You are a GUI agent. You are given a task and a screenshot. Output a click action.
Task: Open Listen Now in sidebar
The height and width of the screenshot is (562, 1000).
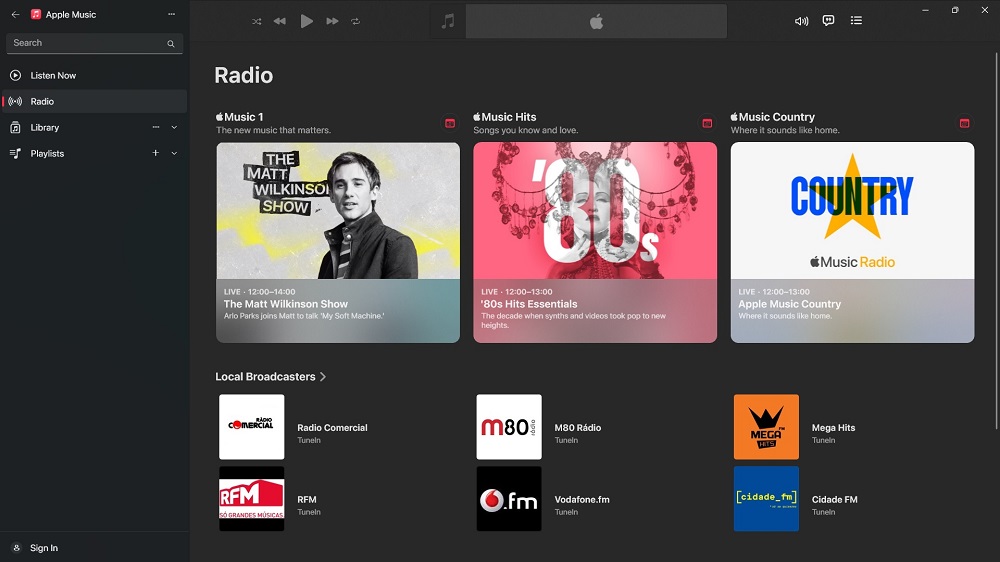[x=94, y=75]
